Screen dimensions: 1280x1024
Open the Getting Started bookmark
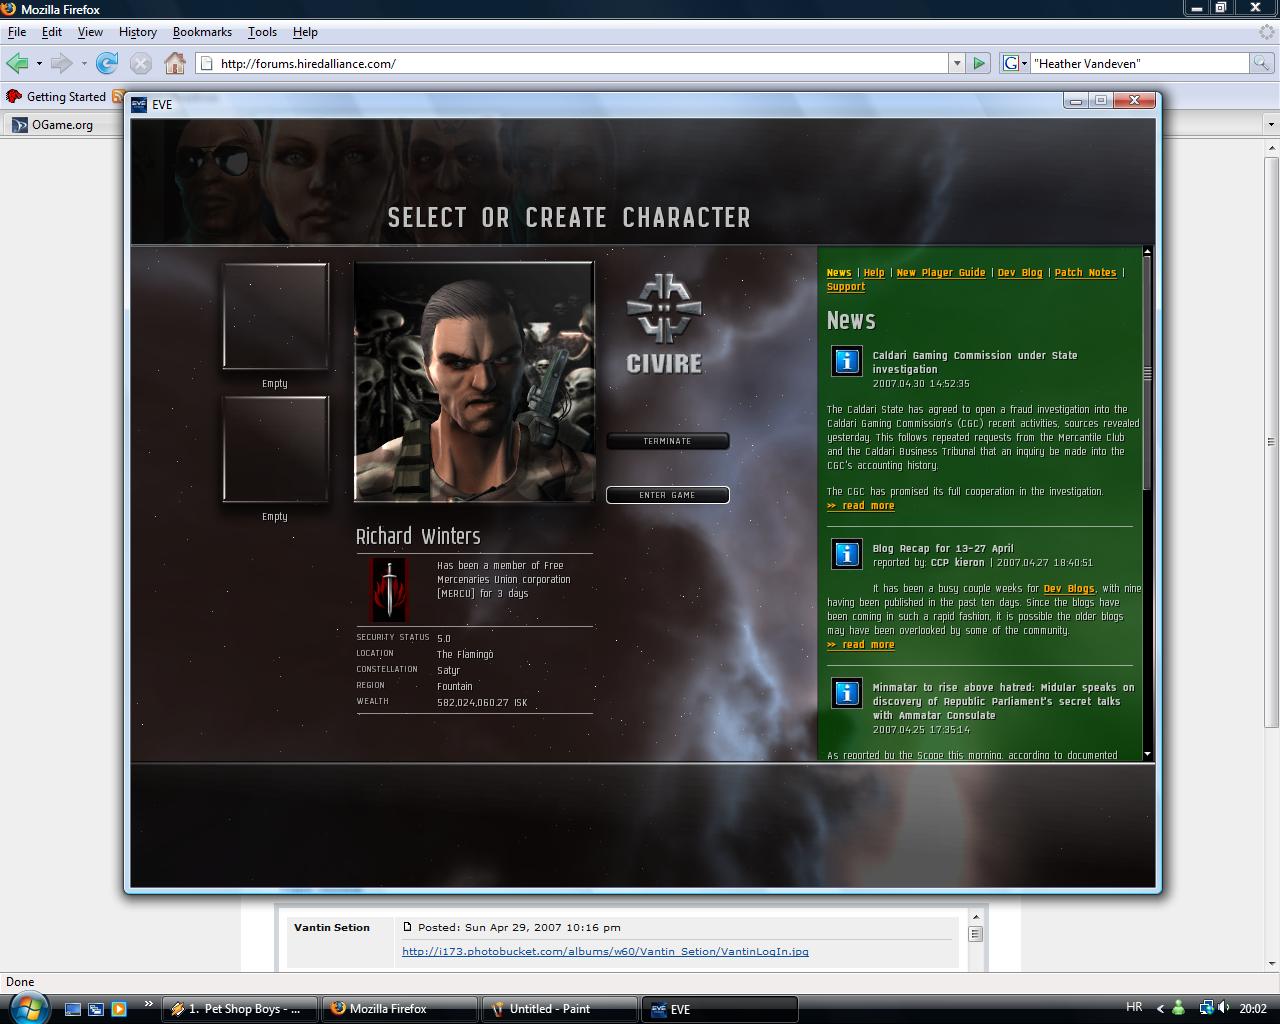coord(56,97)
